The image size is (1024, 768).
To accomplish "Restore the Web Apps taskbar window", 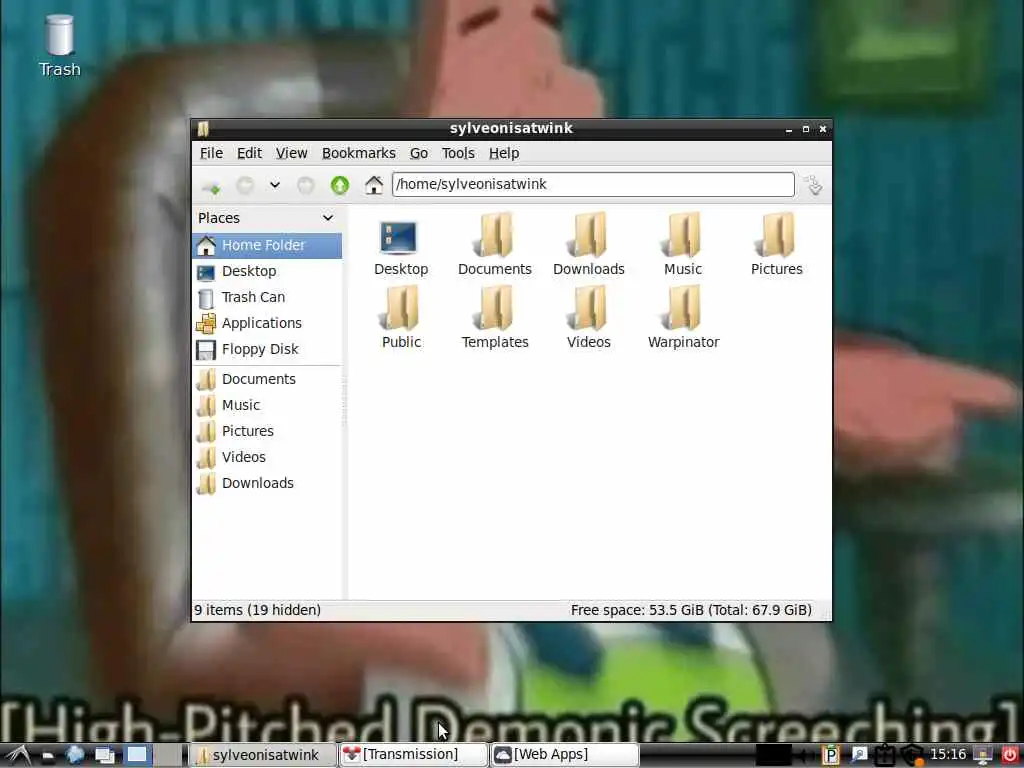I will click(x=564, y=755).
